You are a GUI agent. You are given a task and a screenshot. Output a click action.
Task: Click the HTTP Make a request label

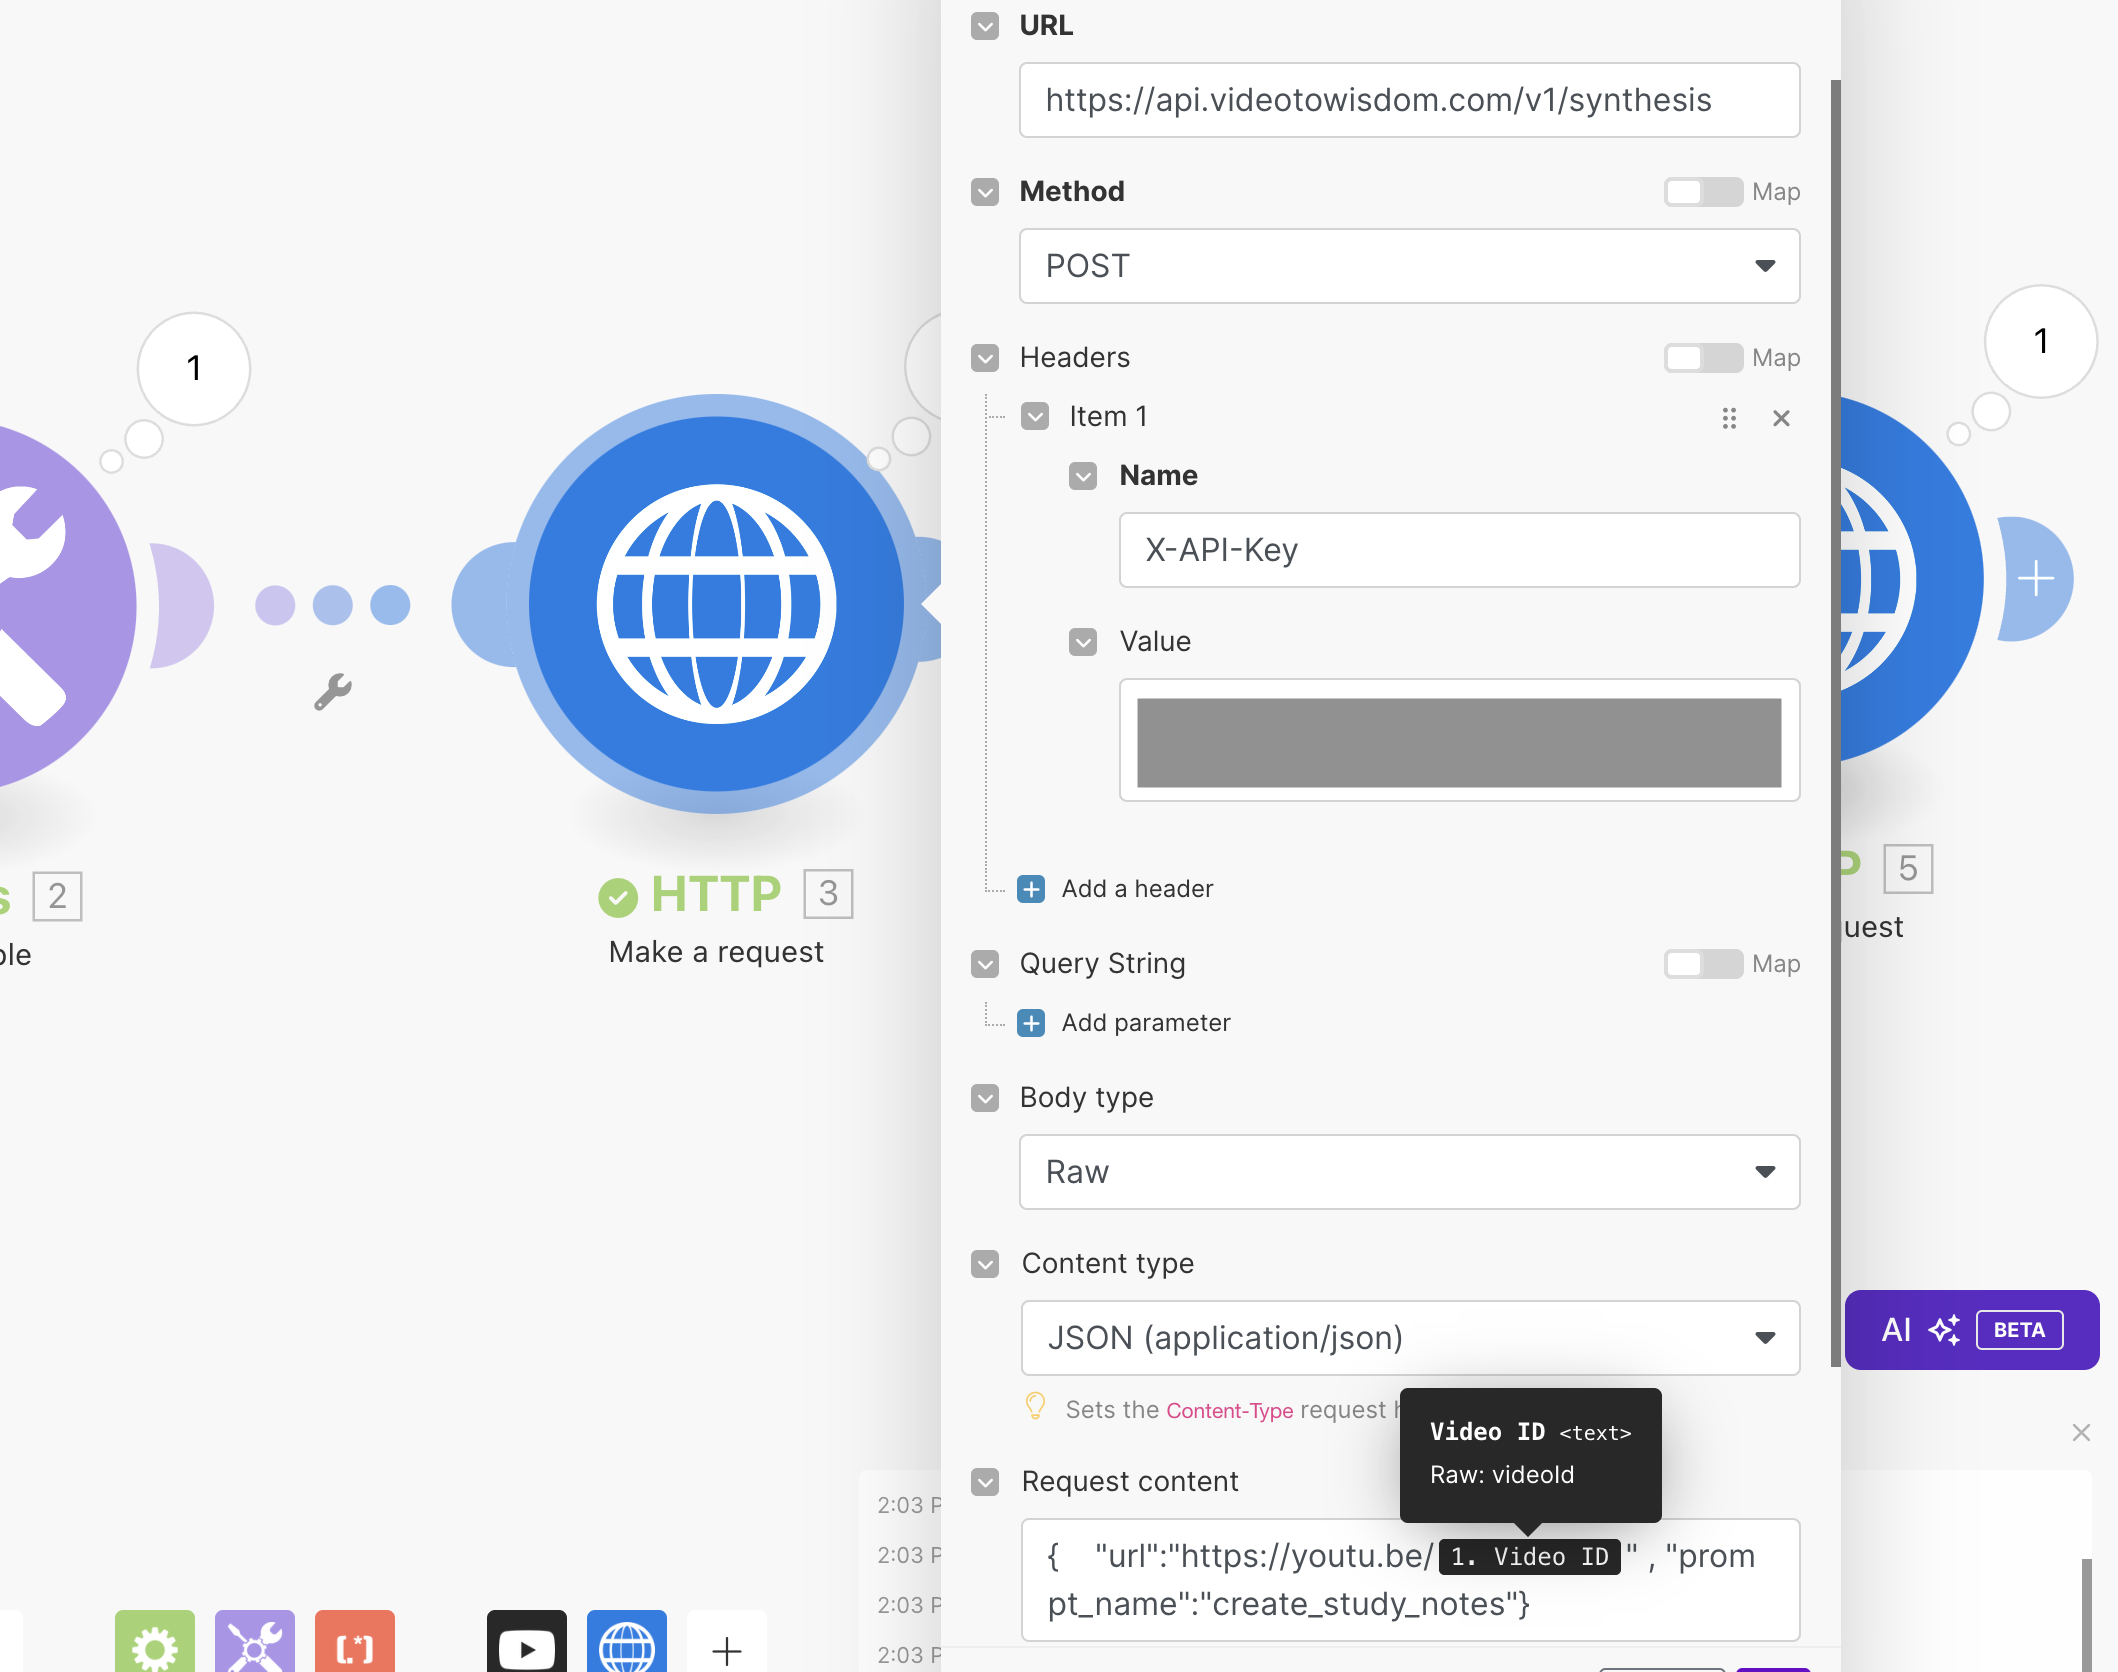(716, 952)
